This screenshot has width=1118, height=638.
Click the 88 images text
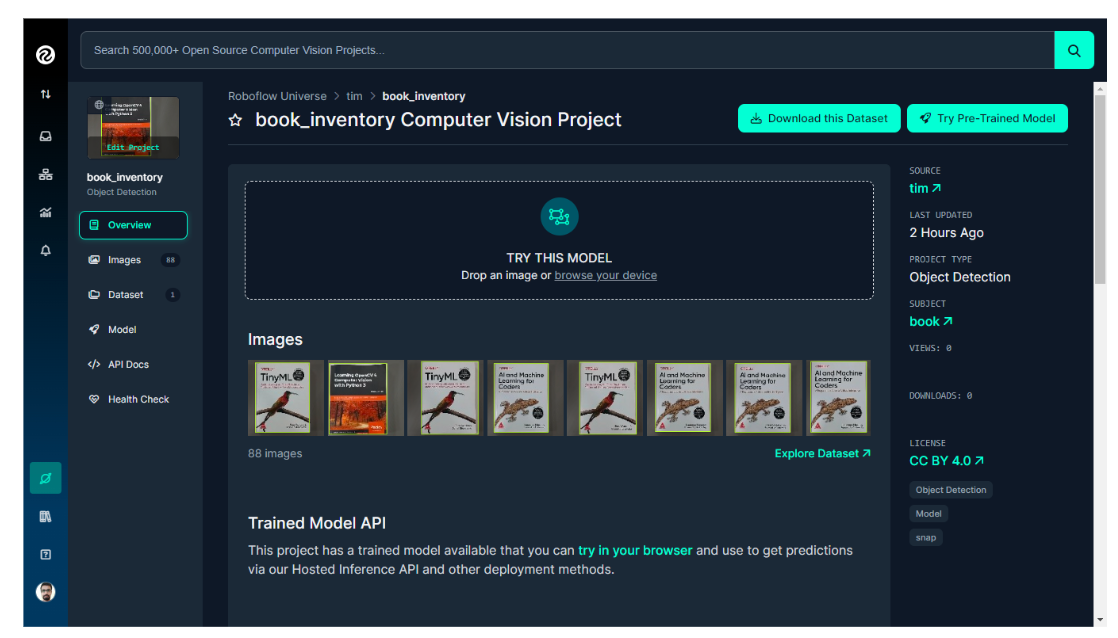coord(275,453)
